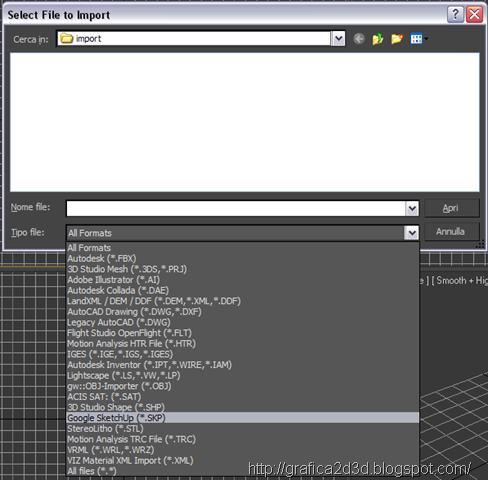Expand the Cerca in folder dropdown

[x=338, y=39]
